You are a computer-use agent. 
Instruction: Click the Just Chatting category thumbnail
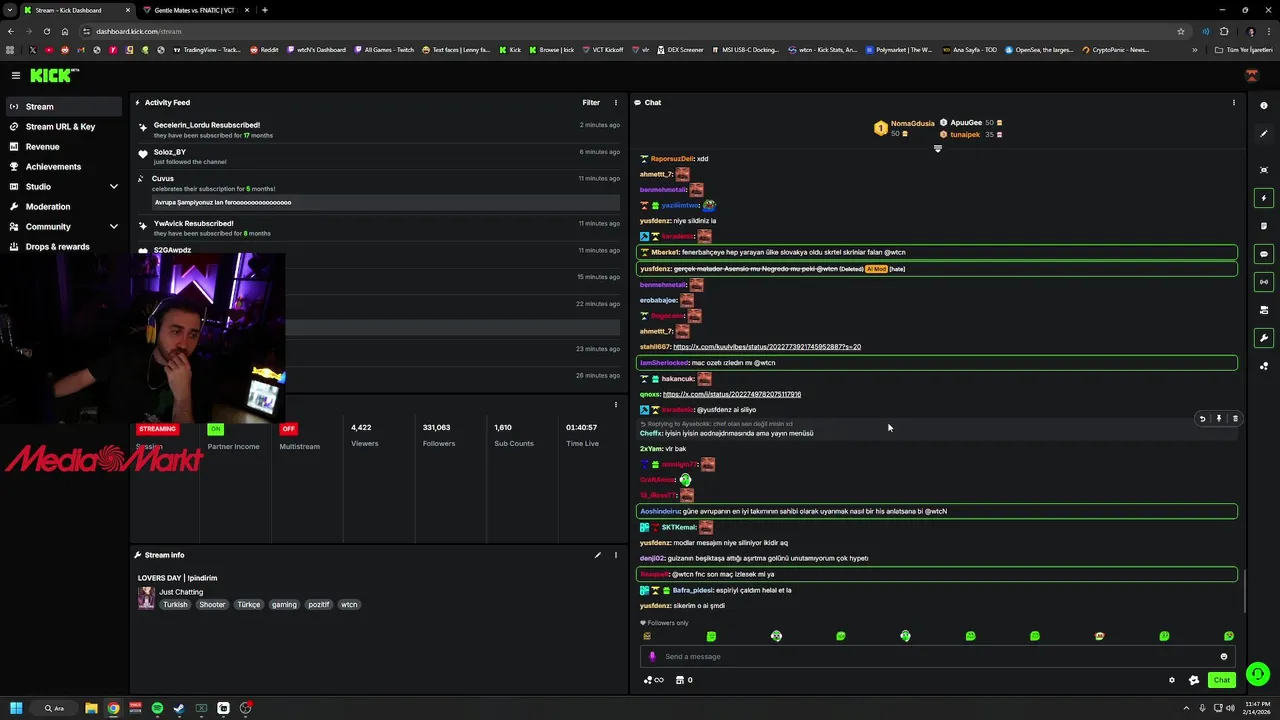[x=146, y=598]
